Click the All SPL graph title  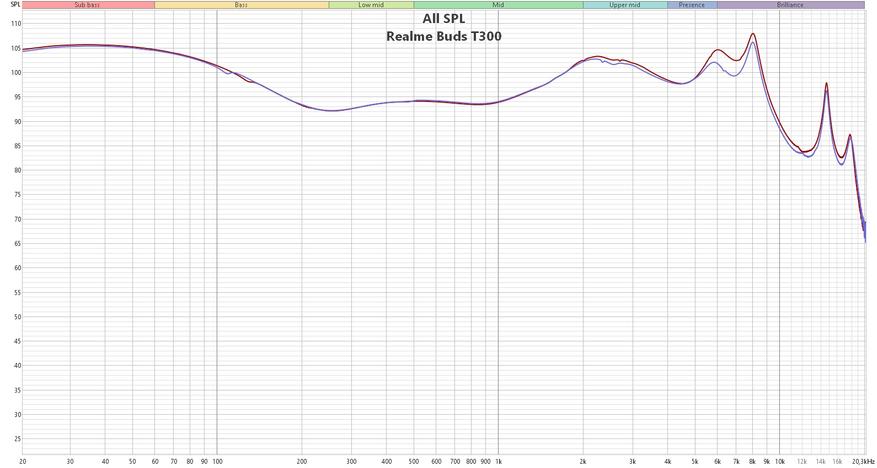coord(444,19)
